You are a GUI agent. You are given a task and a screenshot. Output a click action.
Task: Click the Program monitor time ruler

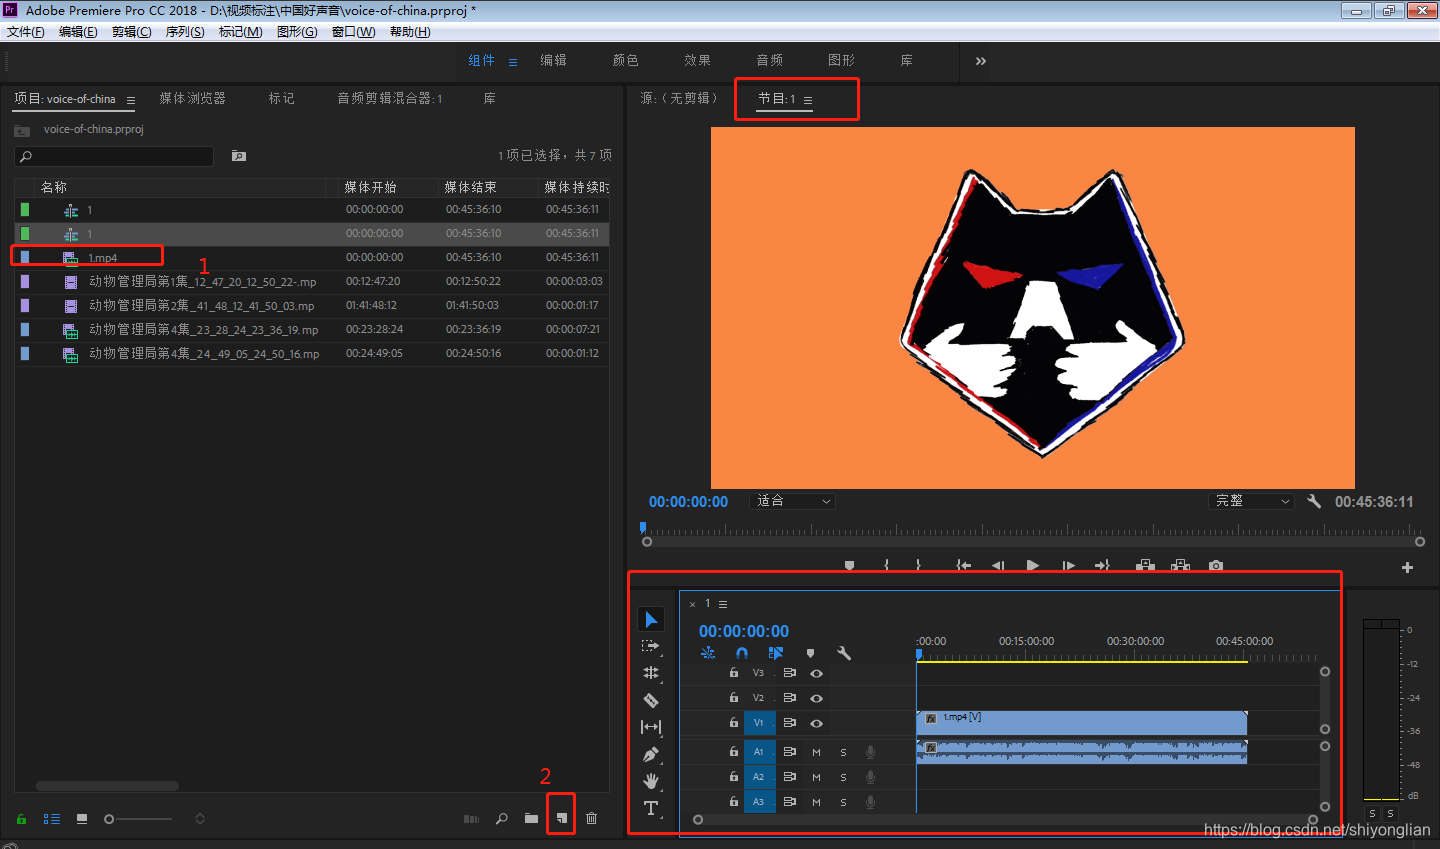(1033, 530)
